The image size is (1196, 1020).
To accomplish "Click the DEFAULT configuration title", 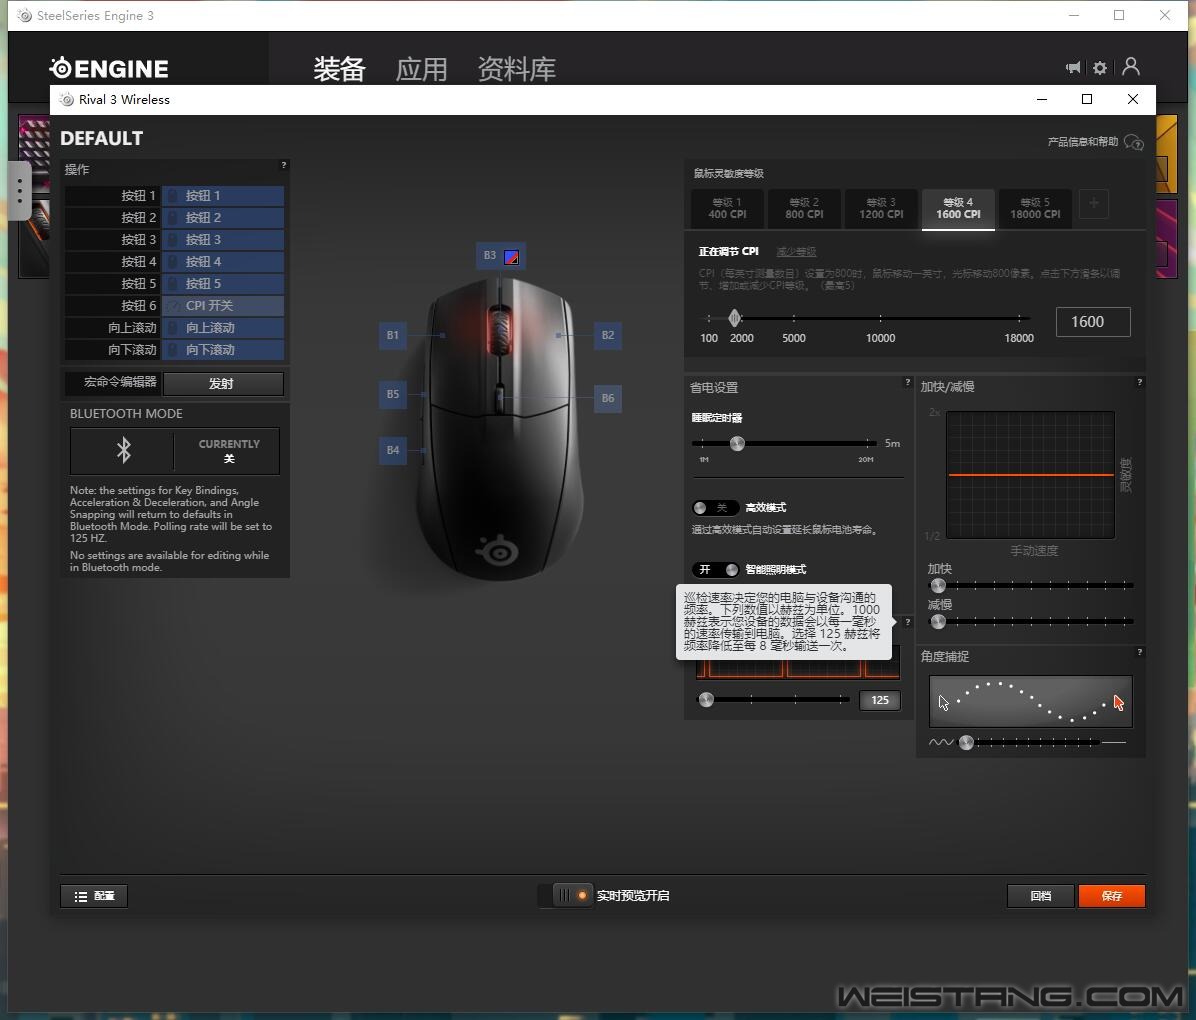I will (101, 138).
